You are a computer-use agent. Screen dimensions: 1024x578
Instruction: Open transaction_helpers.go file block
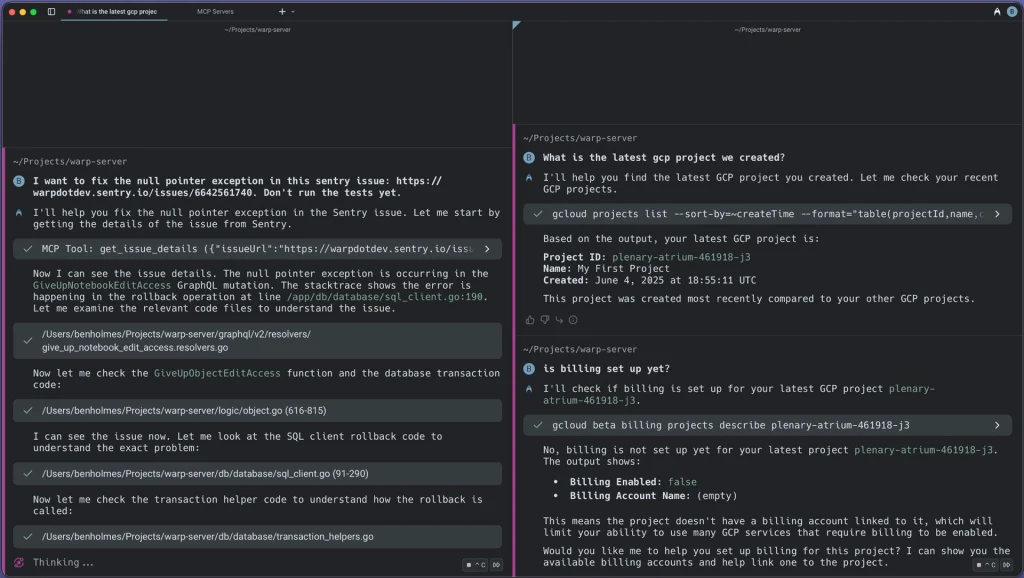point(257,537)
